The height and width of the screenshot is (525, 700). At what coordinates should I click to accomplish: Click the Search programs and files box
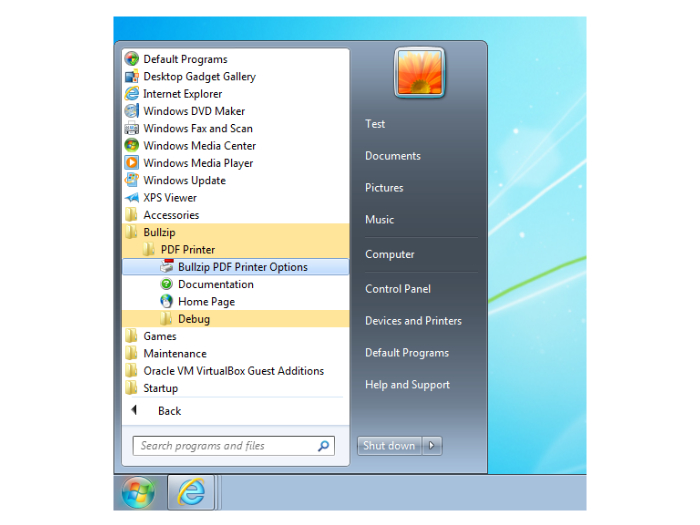click(x=233, y=446)
